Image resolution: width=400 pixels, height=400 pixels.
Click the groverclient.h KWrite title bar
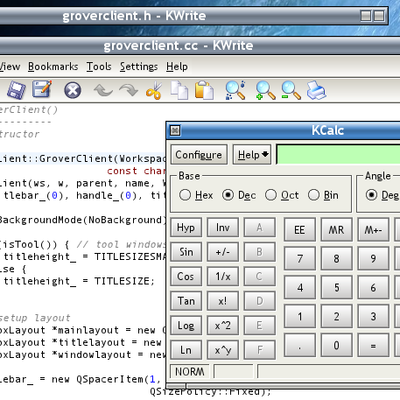point(193,16)
